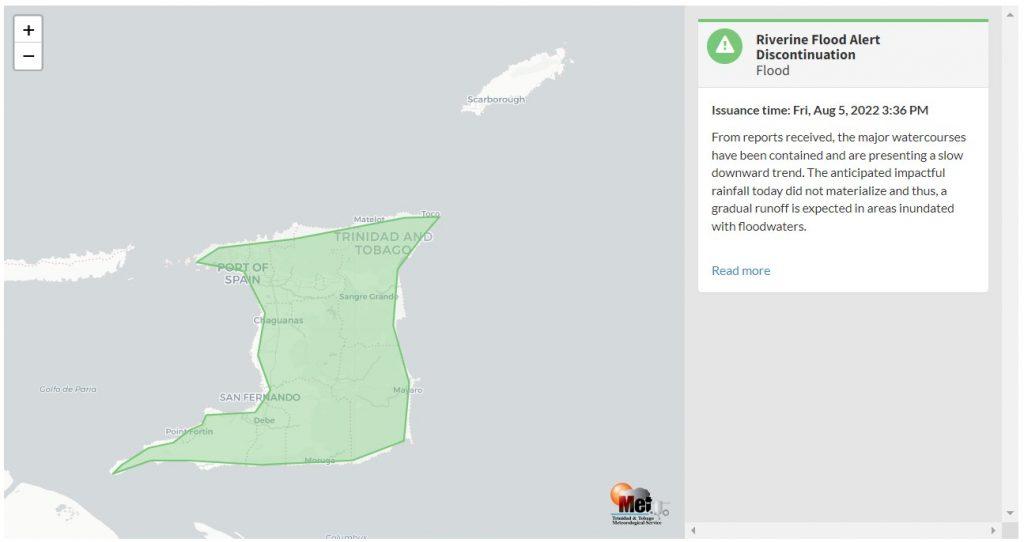Click the Port of Spain map label
The image size is (1024, 542).
(242, 273)
